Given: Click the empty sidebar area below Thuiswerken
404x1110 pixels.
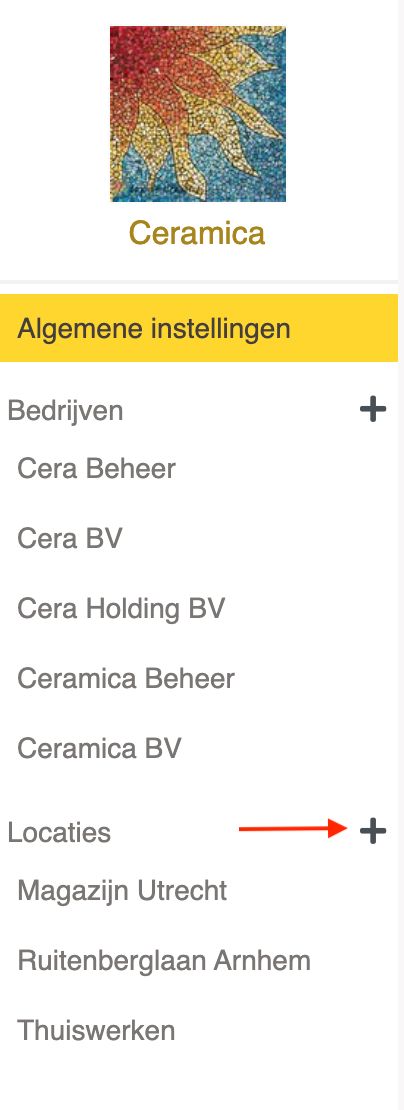Looking at the screenshot, I should pos(199,1082).
